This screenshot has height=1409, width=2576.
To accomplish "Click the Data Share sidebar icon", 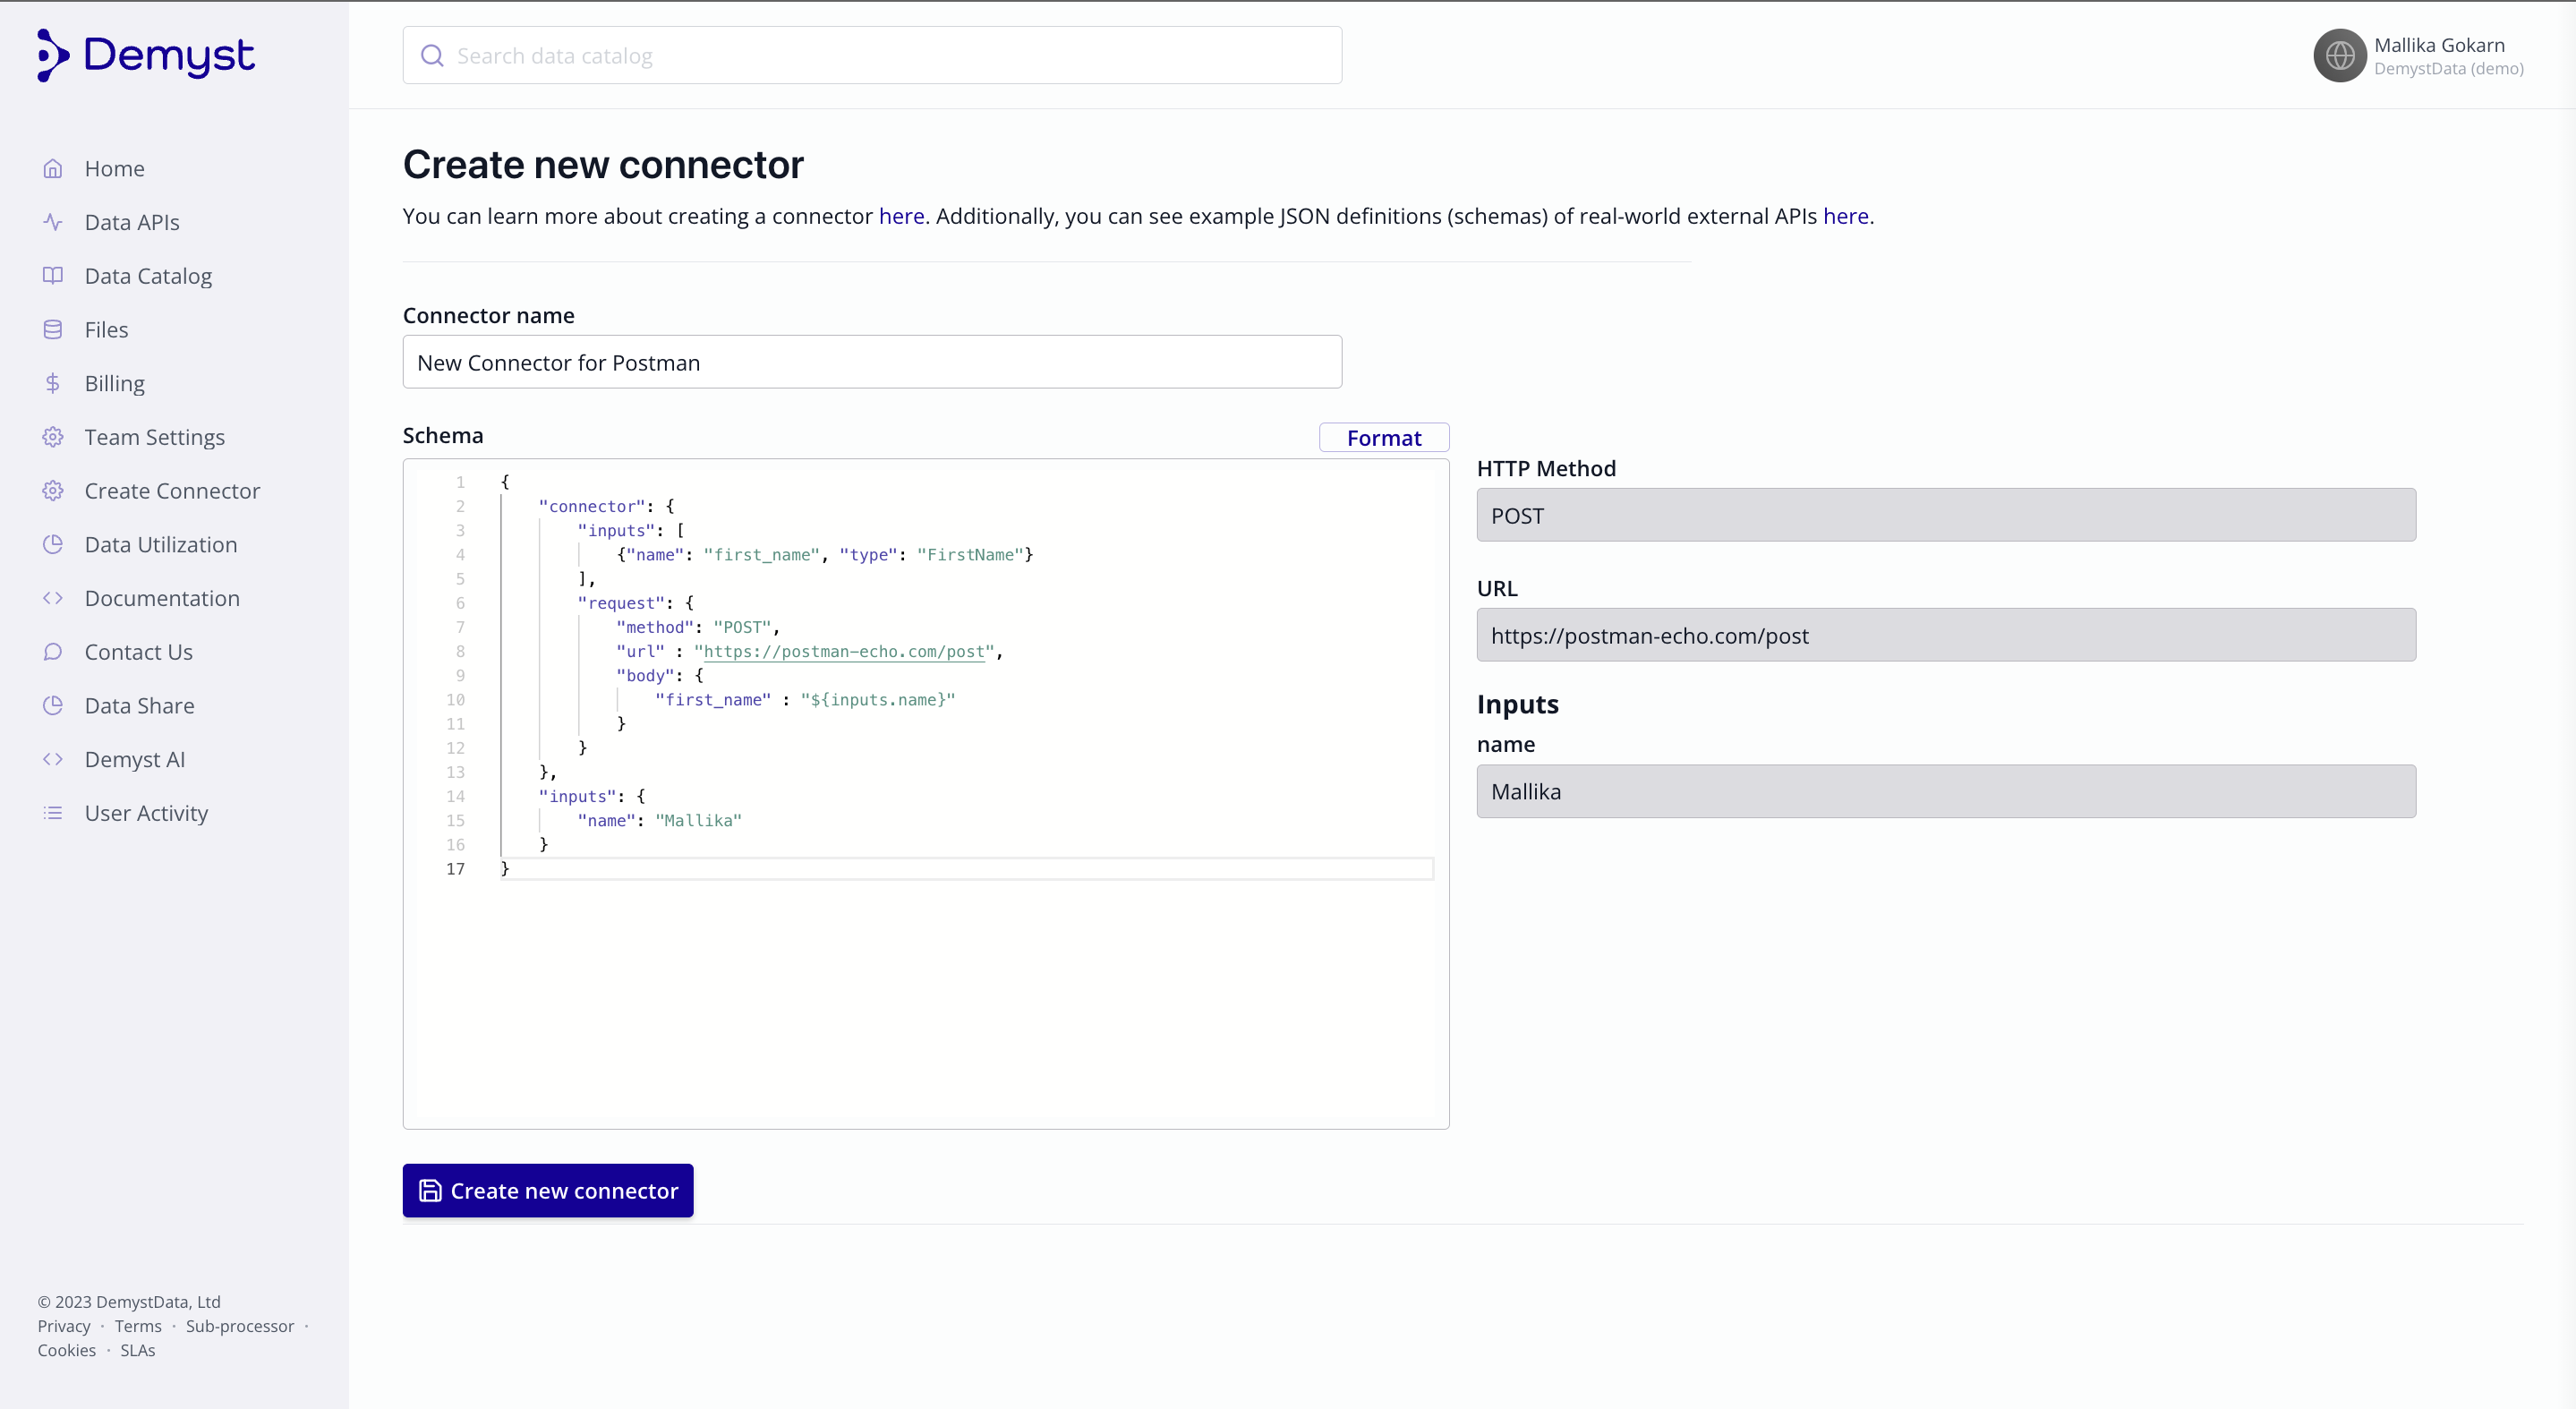I will coord(52,704).
